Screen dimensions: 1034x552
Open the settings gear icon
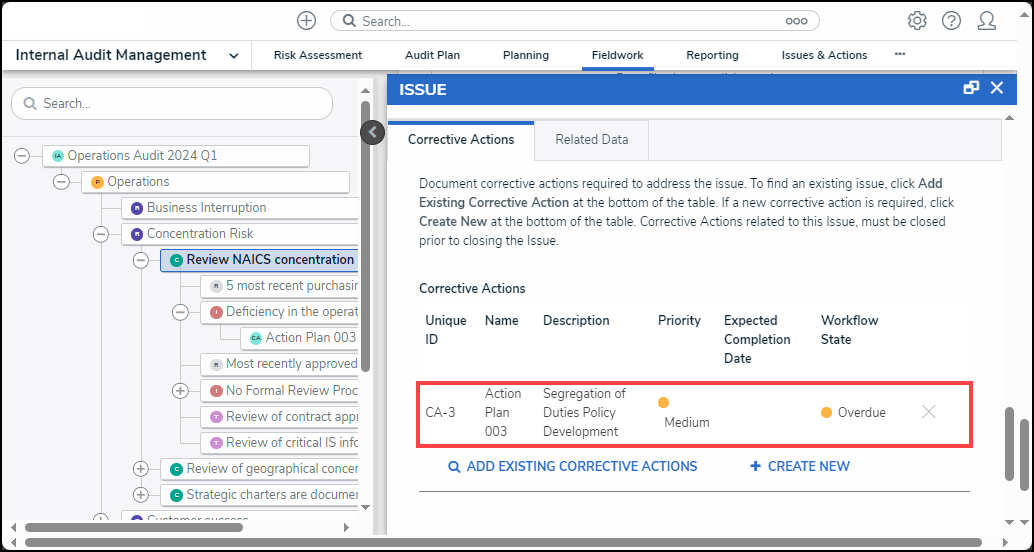coord(916,21)
